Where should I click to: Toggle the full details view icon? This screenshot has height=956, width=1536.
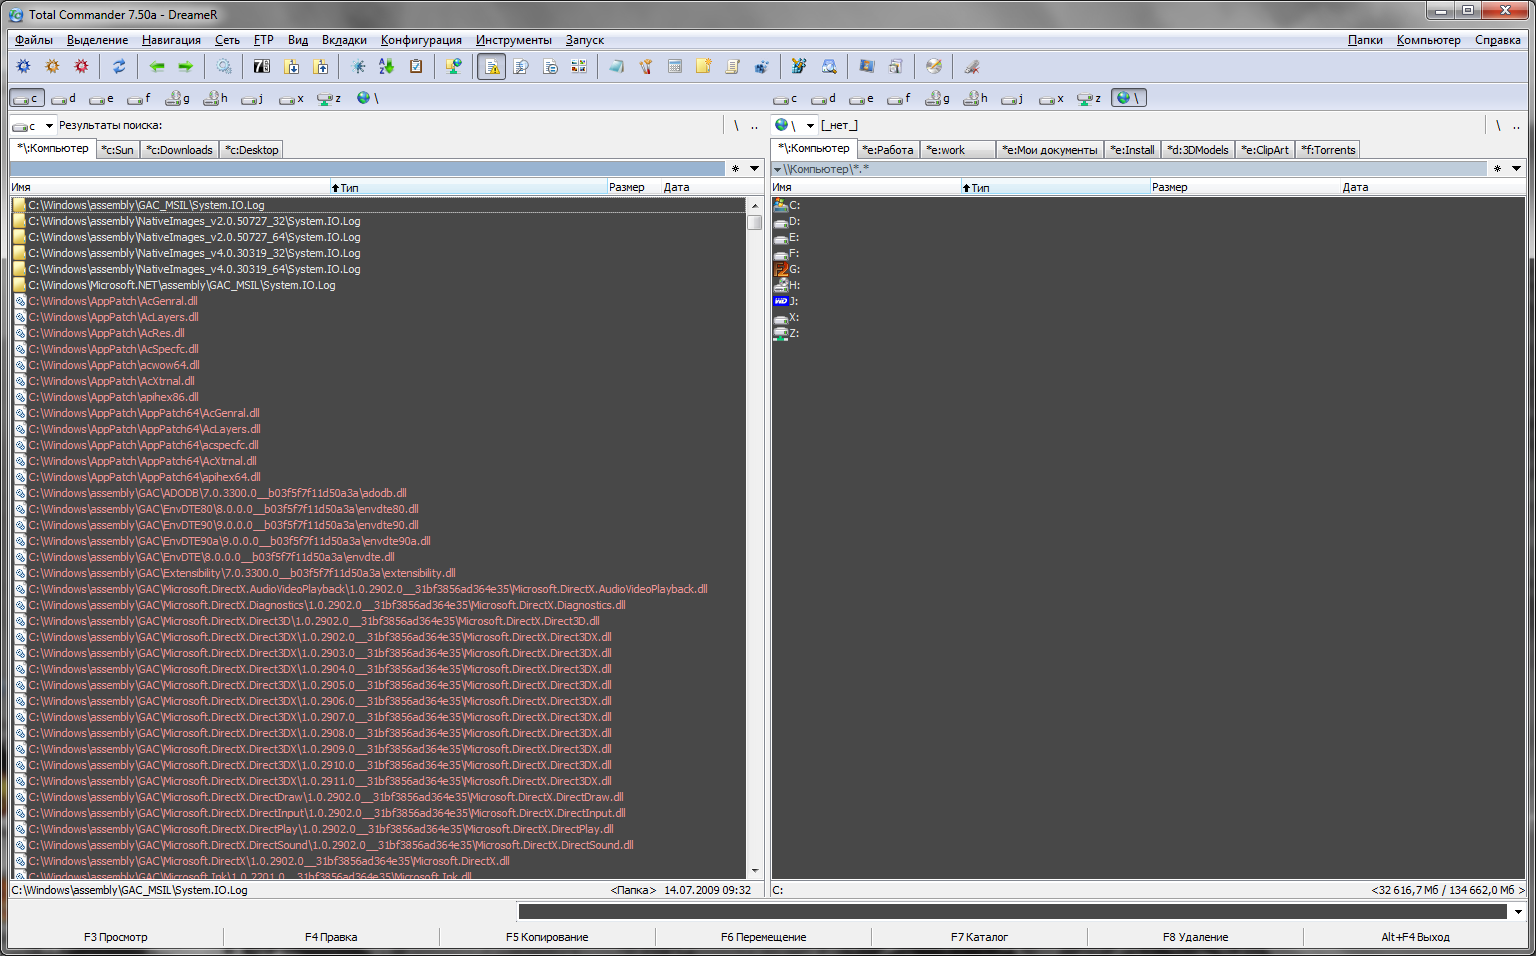click(x=521, y=66)
